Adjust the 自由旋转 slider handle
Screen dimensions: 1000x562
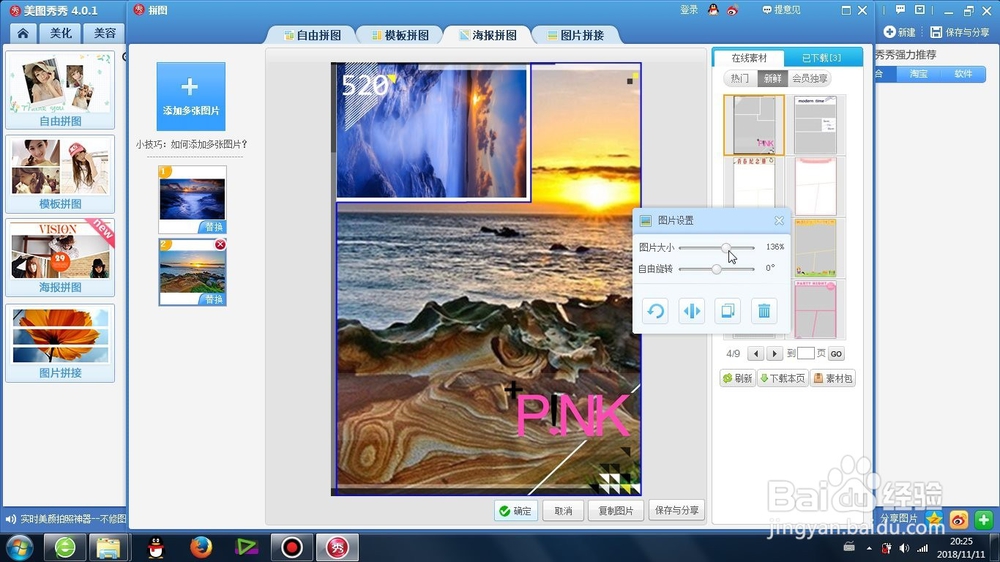[716, 269]
